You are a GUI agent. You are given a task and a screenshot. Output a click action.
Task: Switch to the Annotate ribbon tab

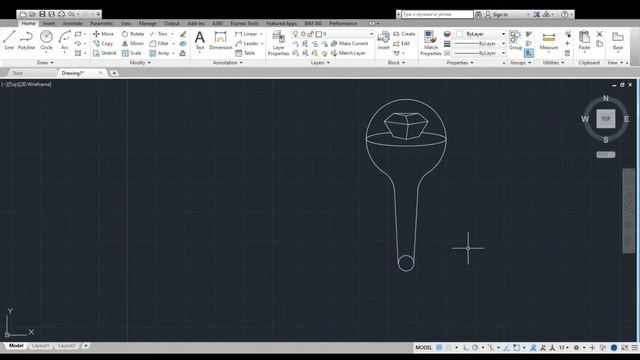click(72, 23)
